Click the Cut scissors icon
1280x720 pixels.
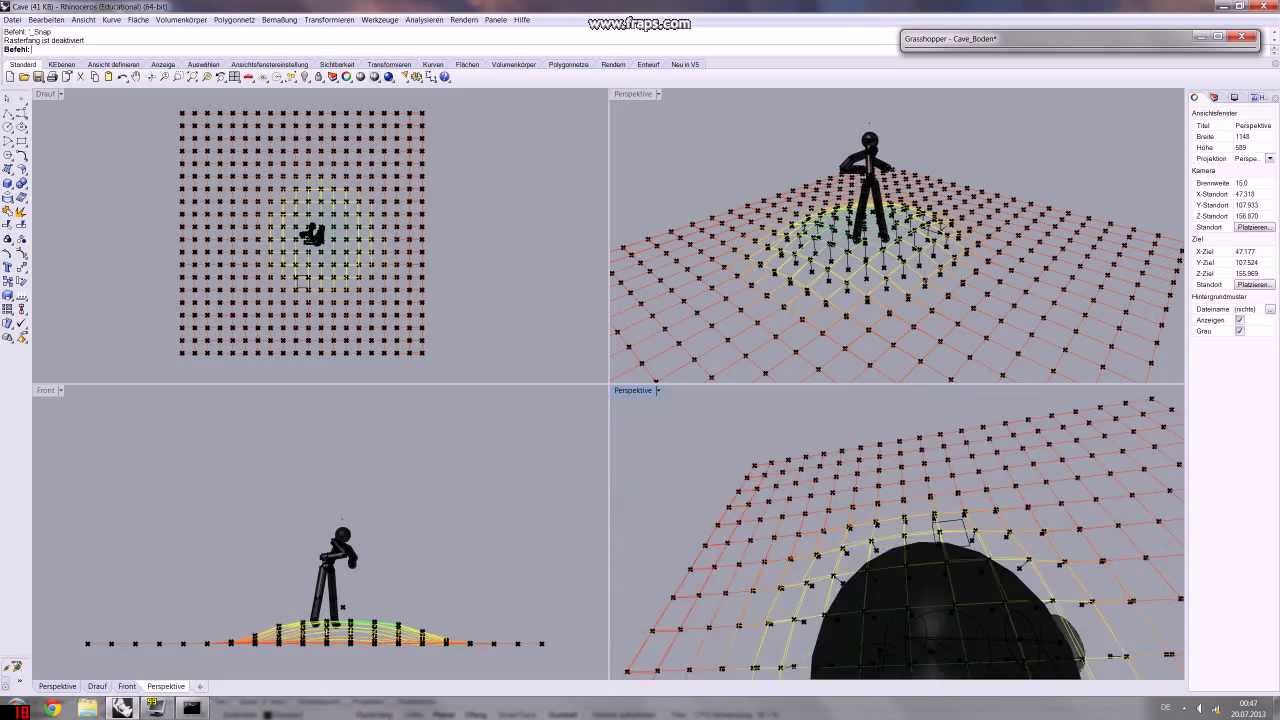click(81, 77)
